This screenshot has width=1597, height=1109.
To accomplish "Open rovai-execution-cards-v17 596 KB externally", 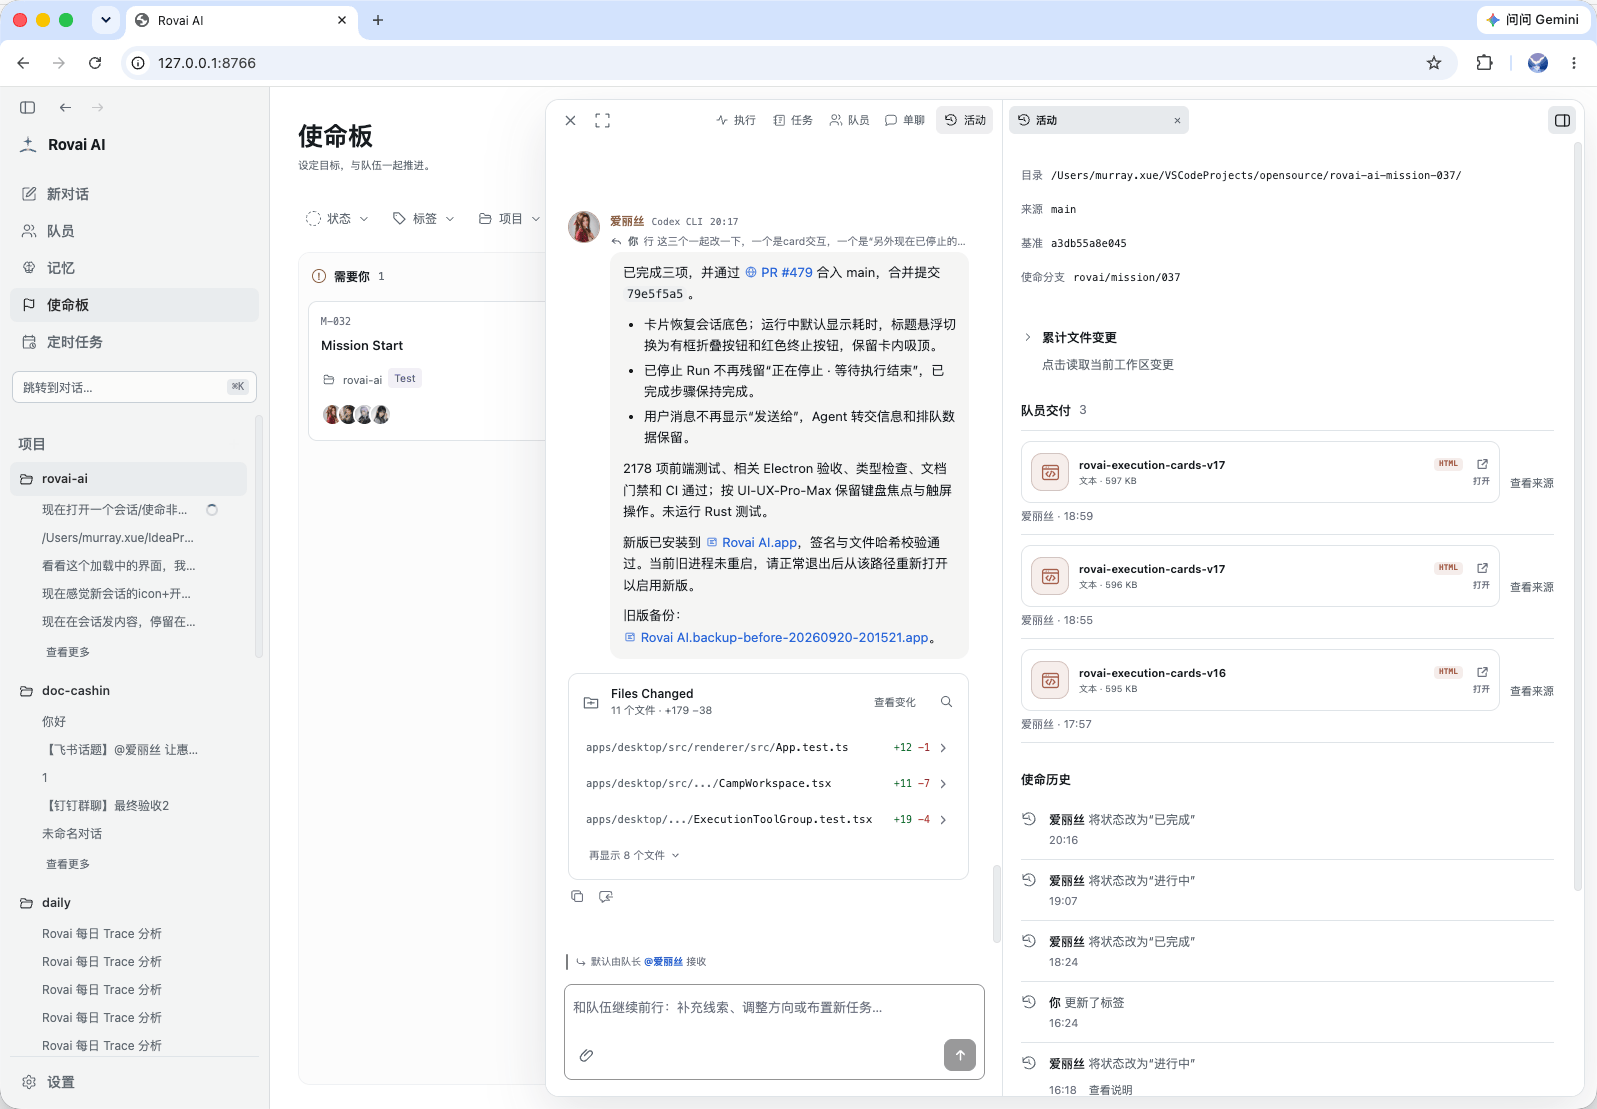I will click(1481, 576).
